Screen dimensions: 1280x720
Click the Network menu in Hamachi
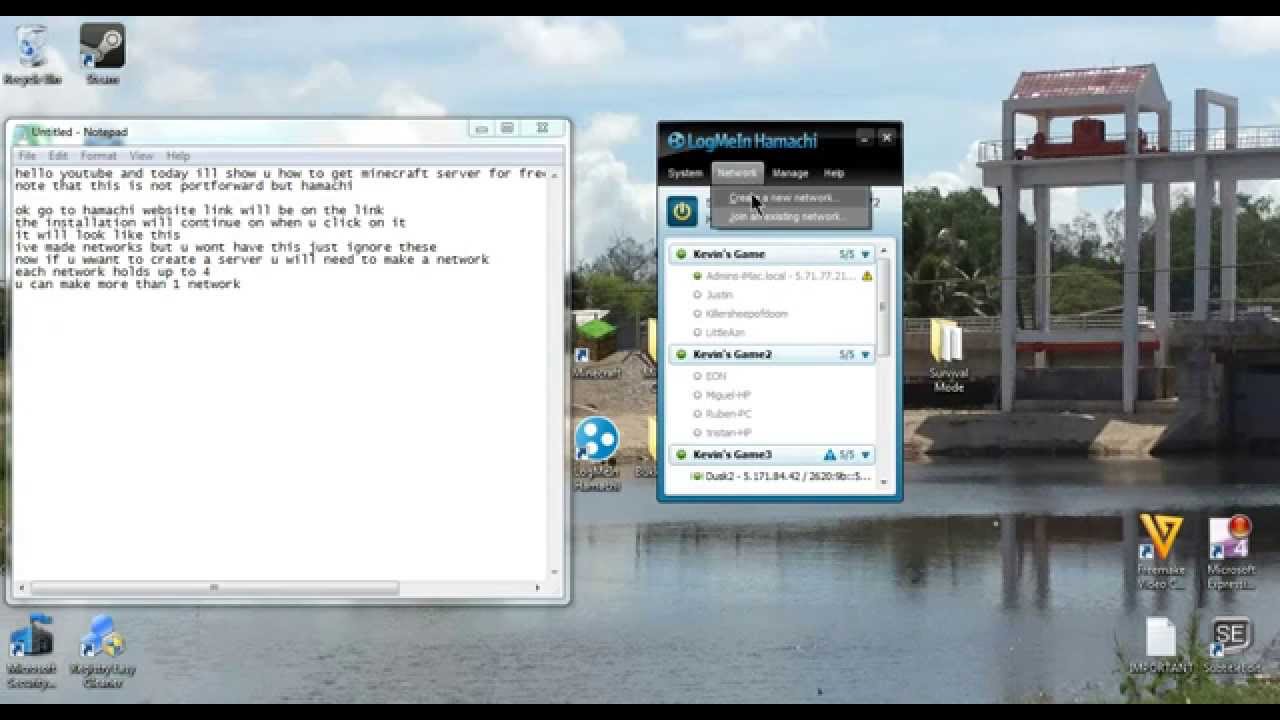(x=737, y=173)
